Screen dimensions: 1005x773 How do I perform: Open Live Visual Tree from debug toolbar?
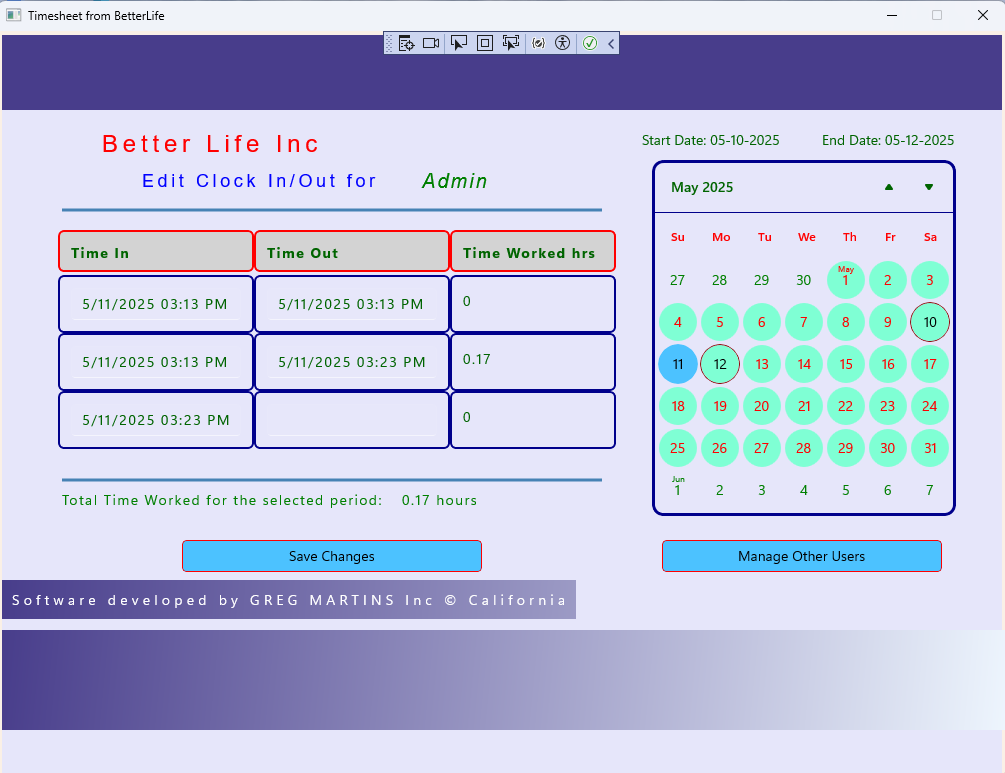[x=406, y=43]
